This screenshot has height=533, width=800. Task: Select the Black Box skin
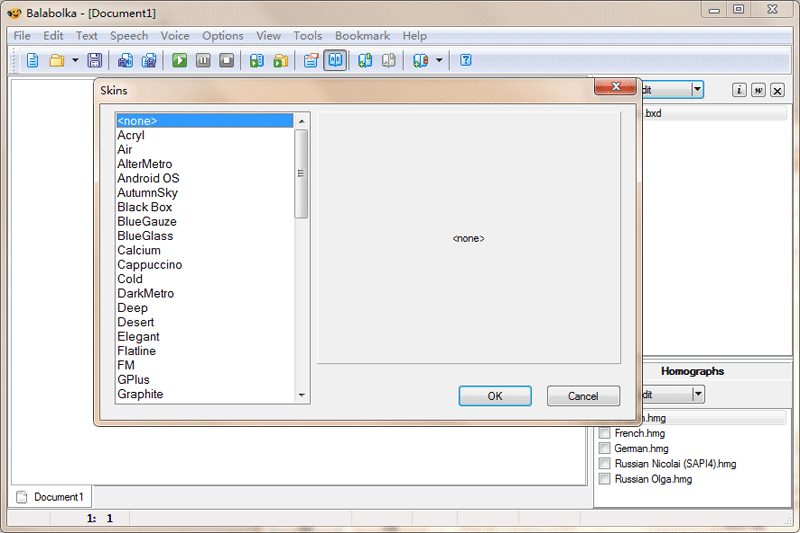[x=205, y=207]
